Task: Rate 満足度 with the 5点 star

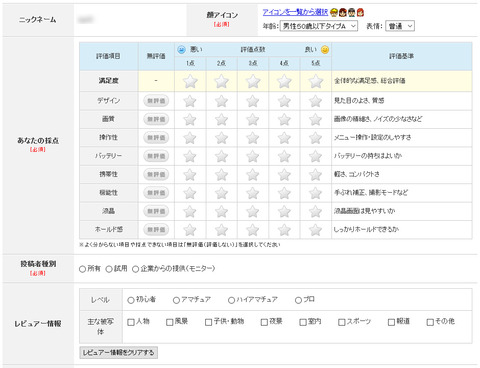Action: coord(315,81)
